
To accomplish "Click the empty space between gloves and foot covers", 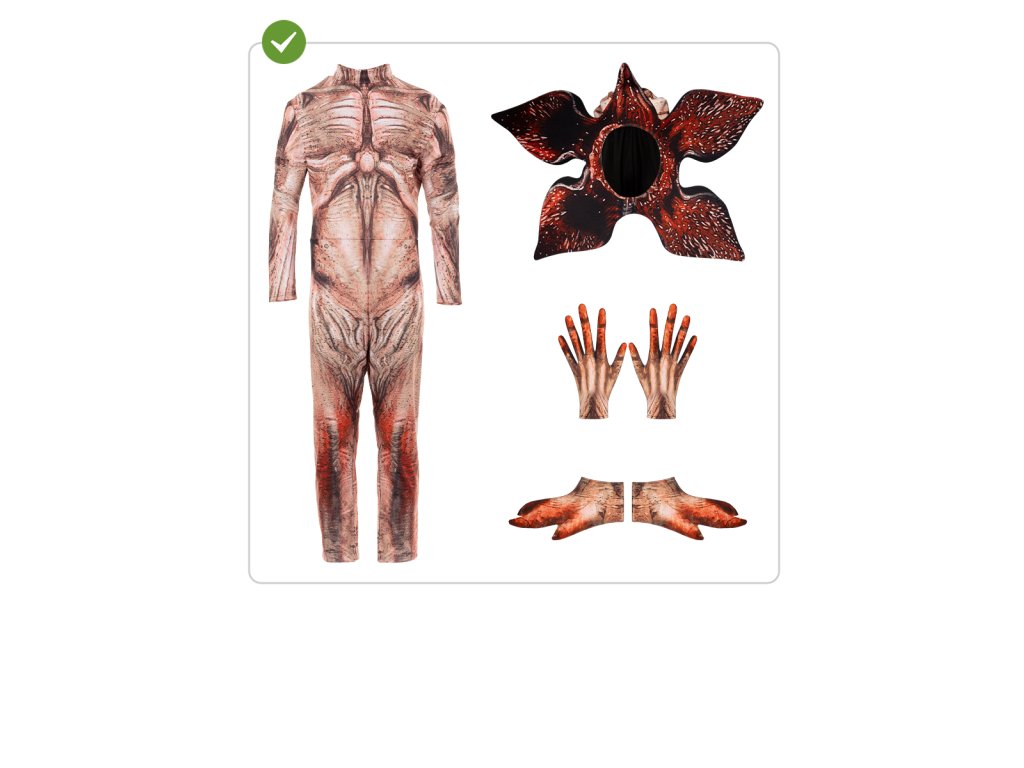I will [627, 447].
